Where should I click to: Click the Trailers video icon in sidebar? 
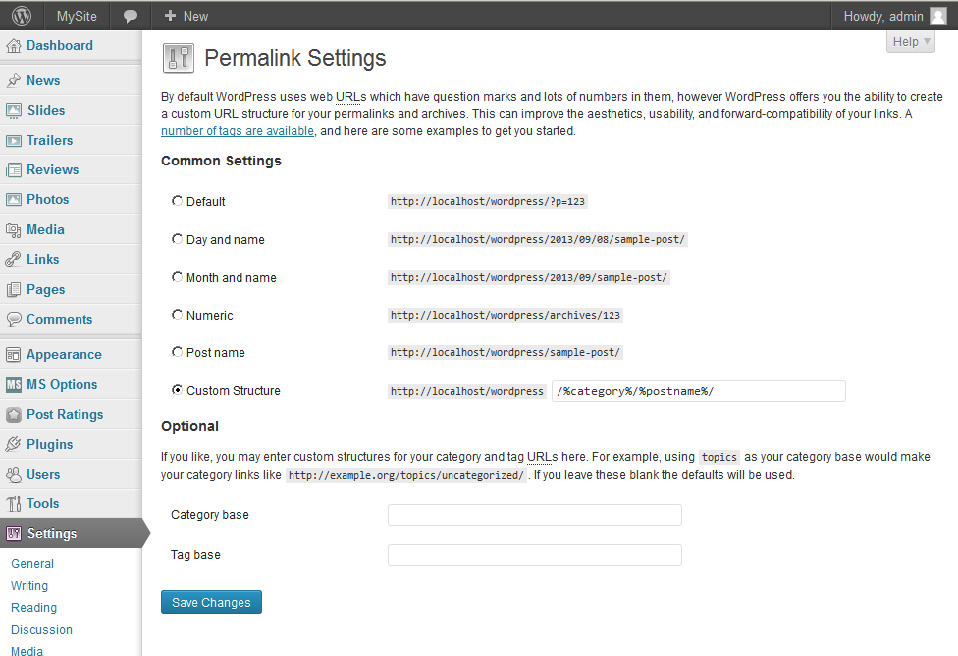tap(14, 141)
